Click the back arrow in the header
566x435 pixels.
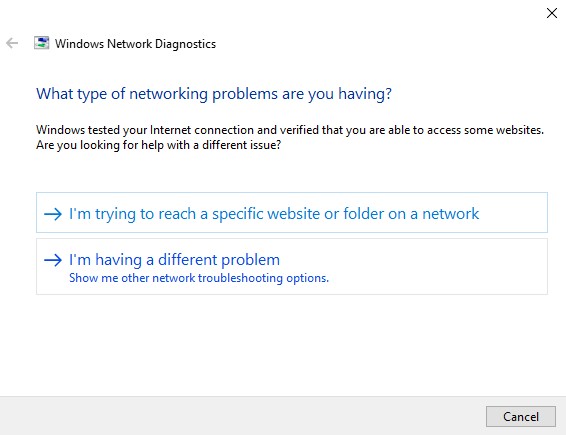[x=12, y=43]
